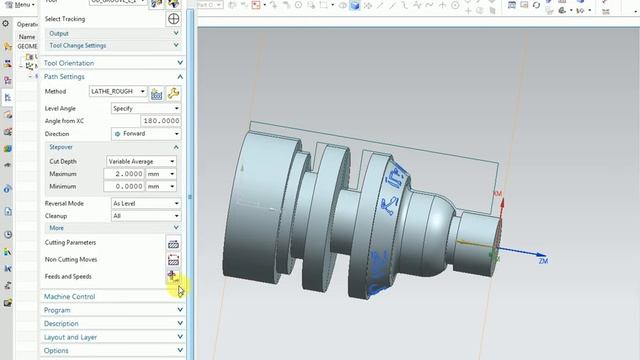Viewport: 640px width, 360px height.
Task: Open the Cutting Parameters dialog icon
Action: [x=173, y=244]
